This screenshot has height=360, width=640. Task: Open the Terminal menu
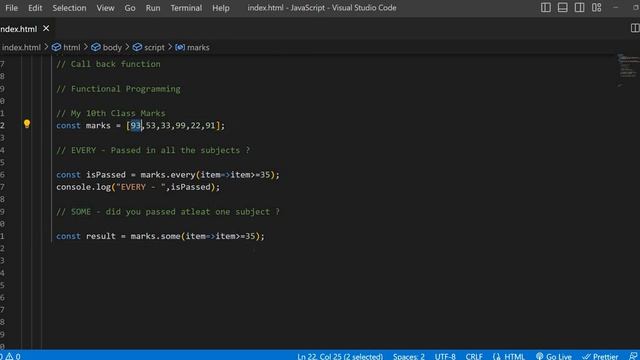(186, 8)
